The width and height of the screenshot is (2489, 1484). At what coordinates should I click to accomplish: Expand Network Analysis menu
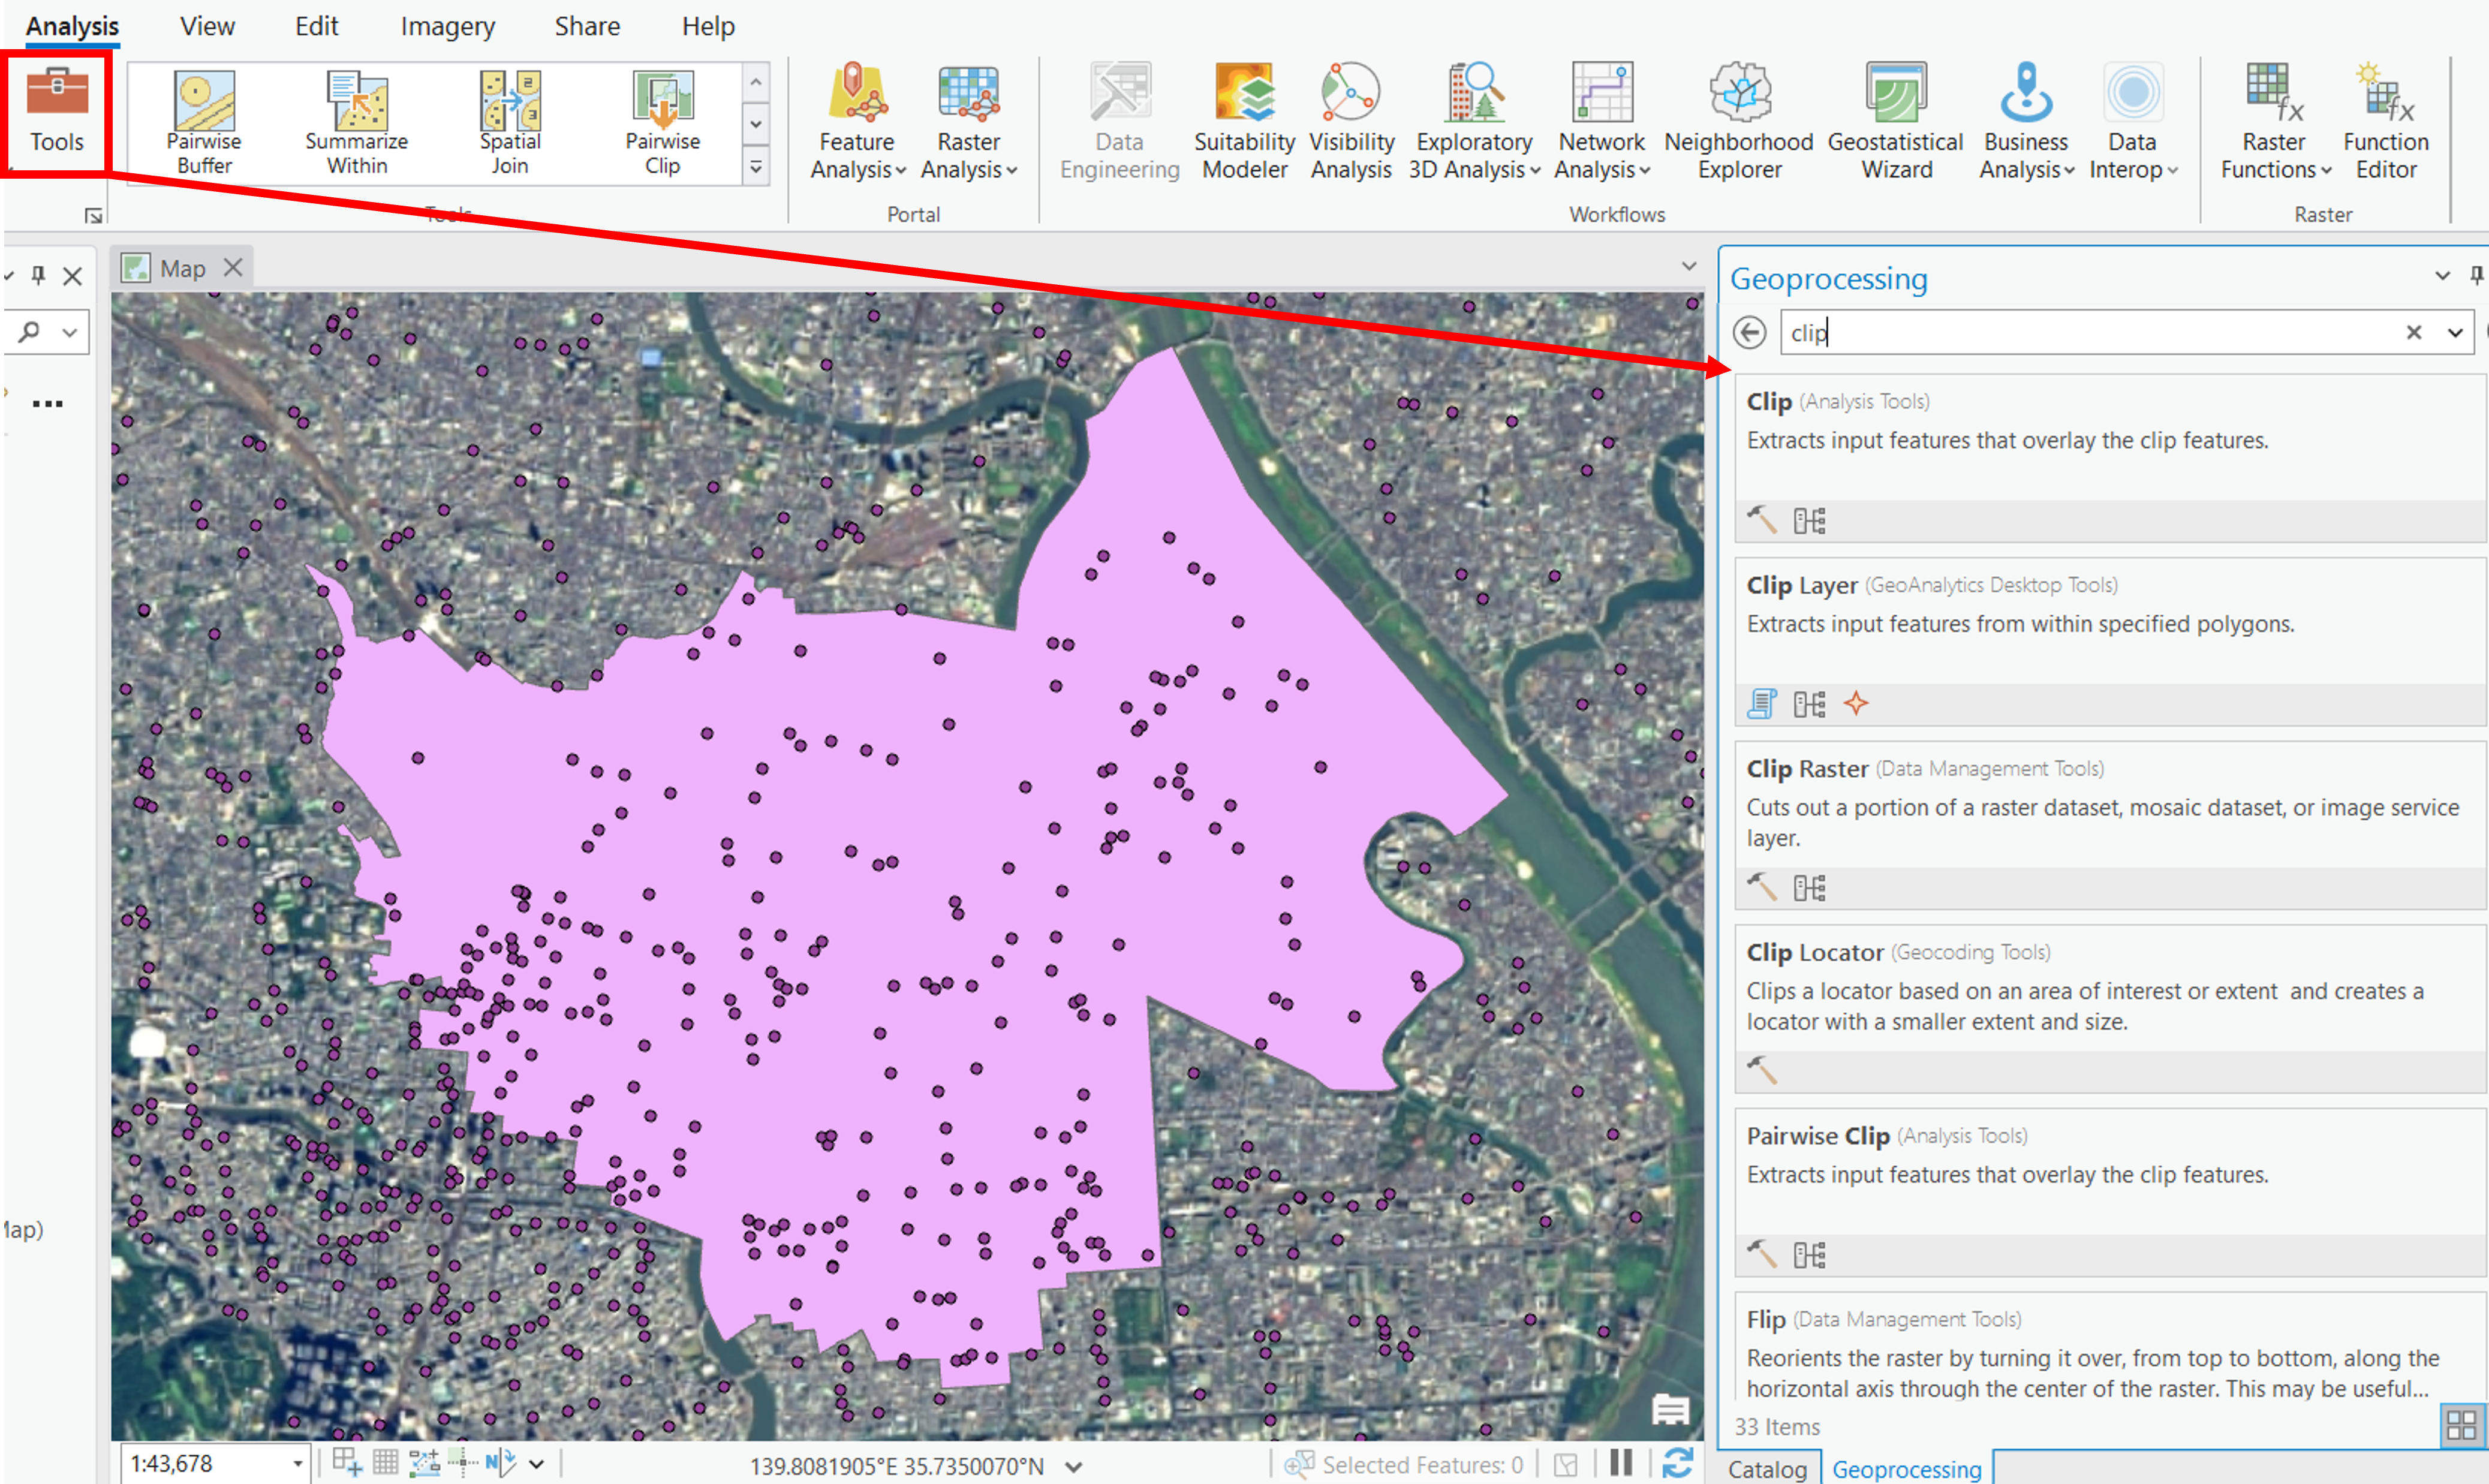[x=1601, y=123]
